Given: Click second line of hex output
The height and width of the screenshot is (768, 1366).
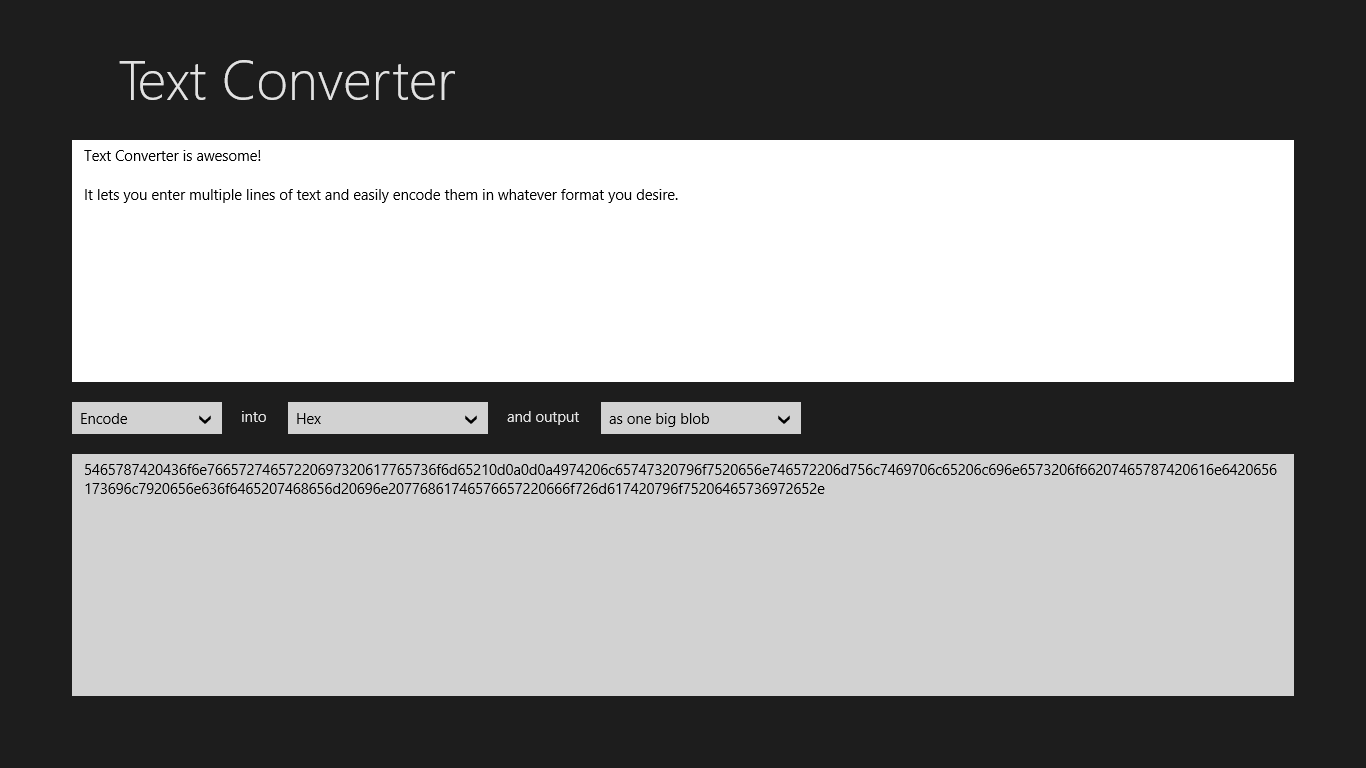Looking at the screenshot, I should point(454,489).
